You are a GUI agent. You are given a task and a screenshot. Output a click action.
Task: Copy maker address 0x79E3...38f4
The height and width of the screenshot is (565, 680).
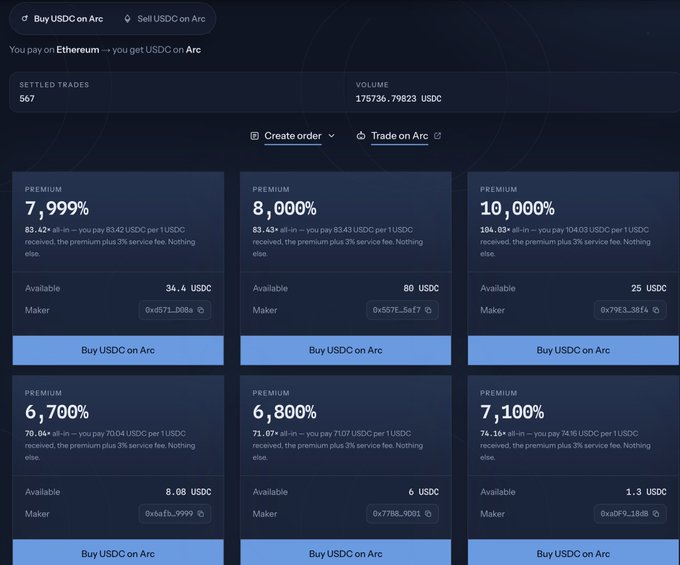656,310
